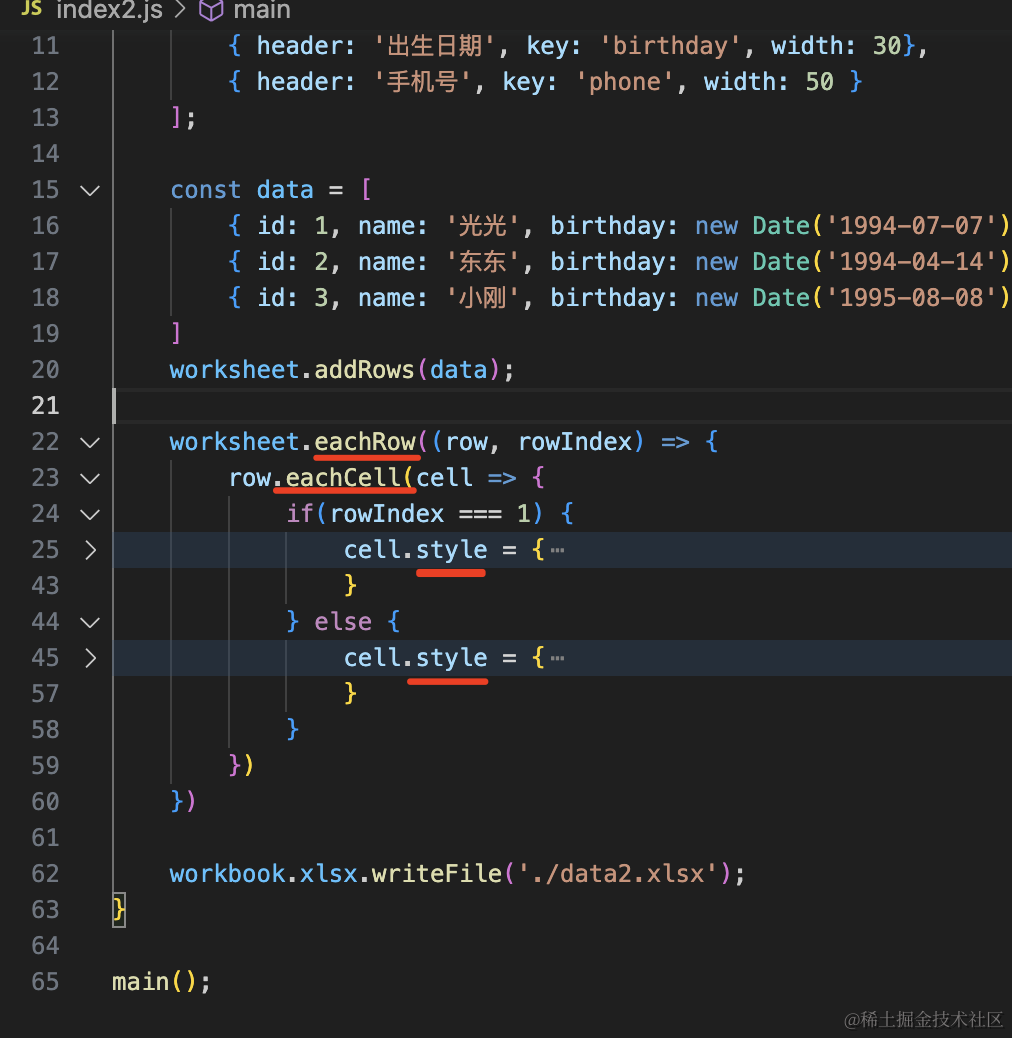Click the main symbol cube icon
The width and height of the screenshot is (1012, 1038).
211,10
